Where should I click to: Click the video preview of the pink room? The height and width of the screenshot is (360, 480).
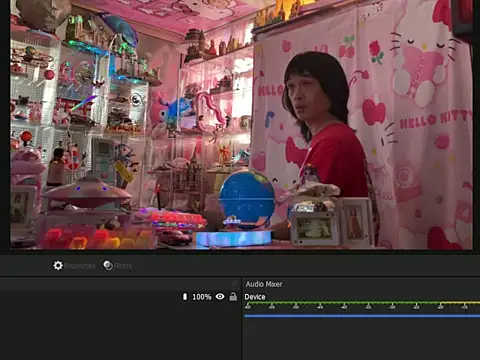pos(241,124)
